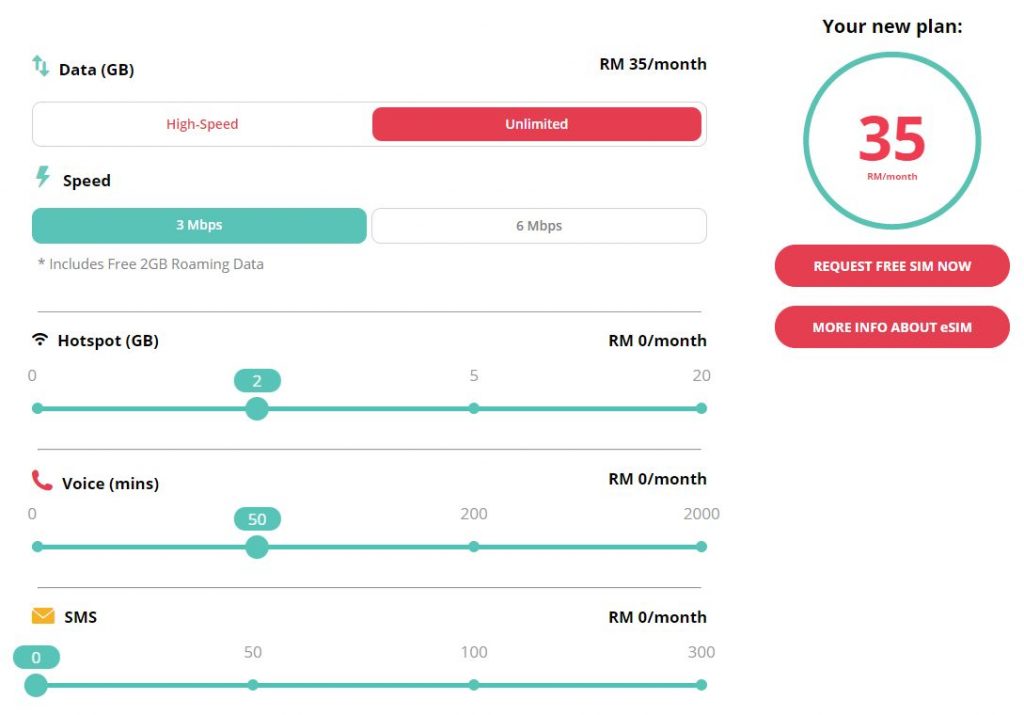This screenshot has width=1024, height=715.
Task: Set Hotspot slider to 5 GB
Action: (473, 408)
